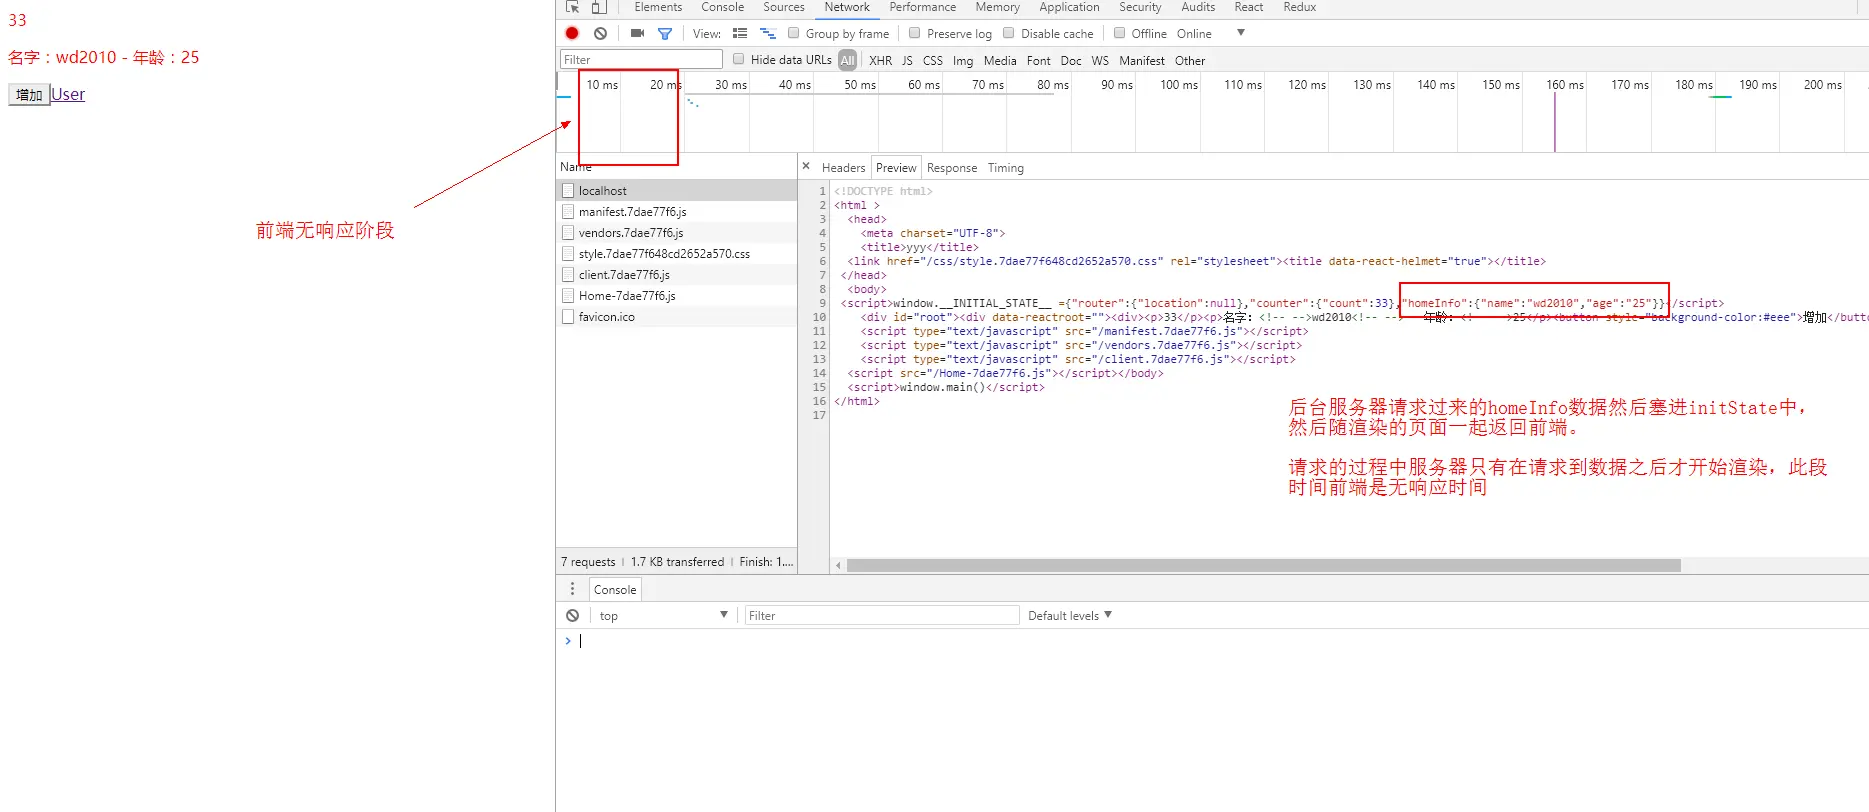
Task: Click the Name column header
Action: pos(676,167)
